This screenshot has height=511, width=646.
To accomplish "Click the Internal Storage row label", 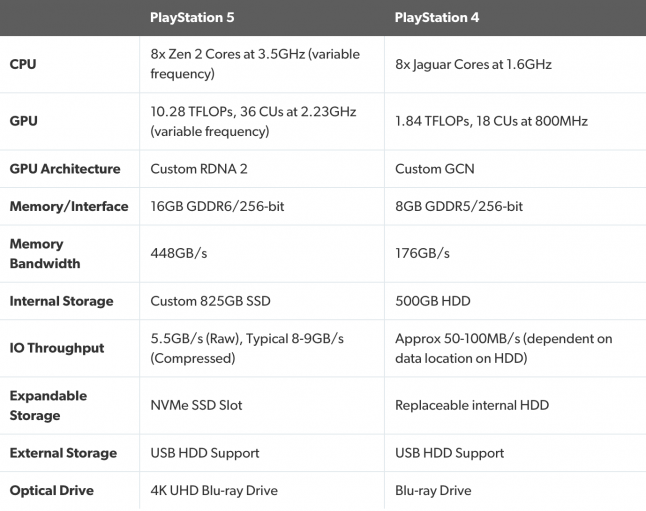I will click(x=62, y=301).
